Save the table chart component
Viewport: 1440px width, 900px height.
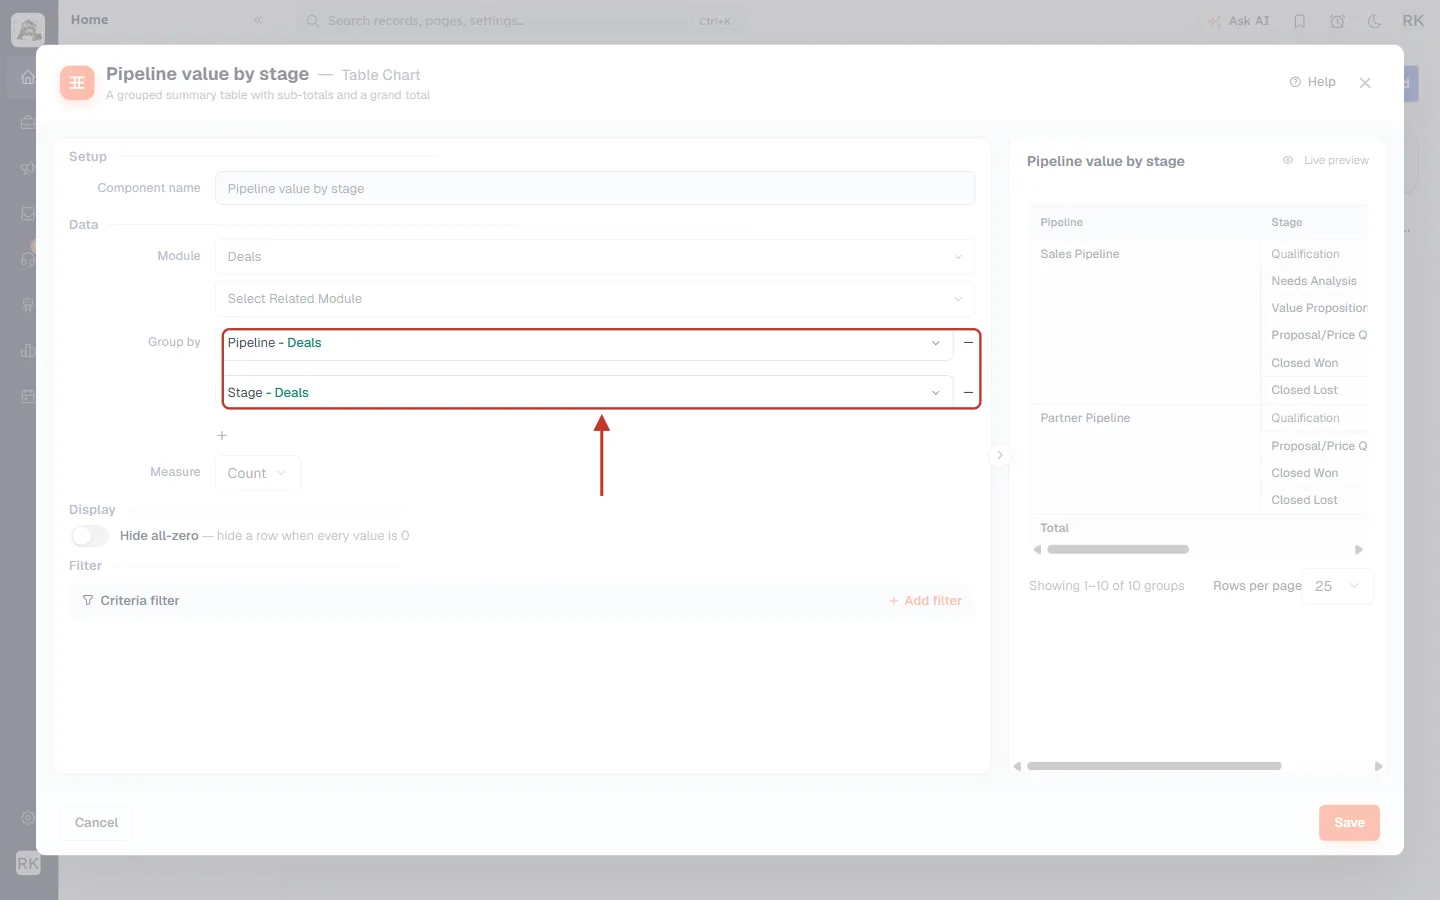[x=1349, y=823]
